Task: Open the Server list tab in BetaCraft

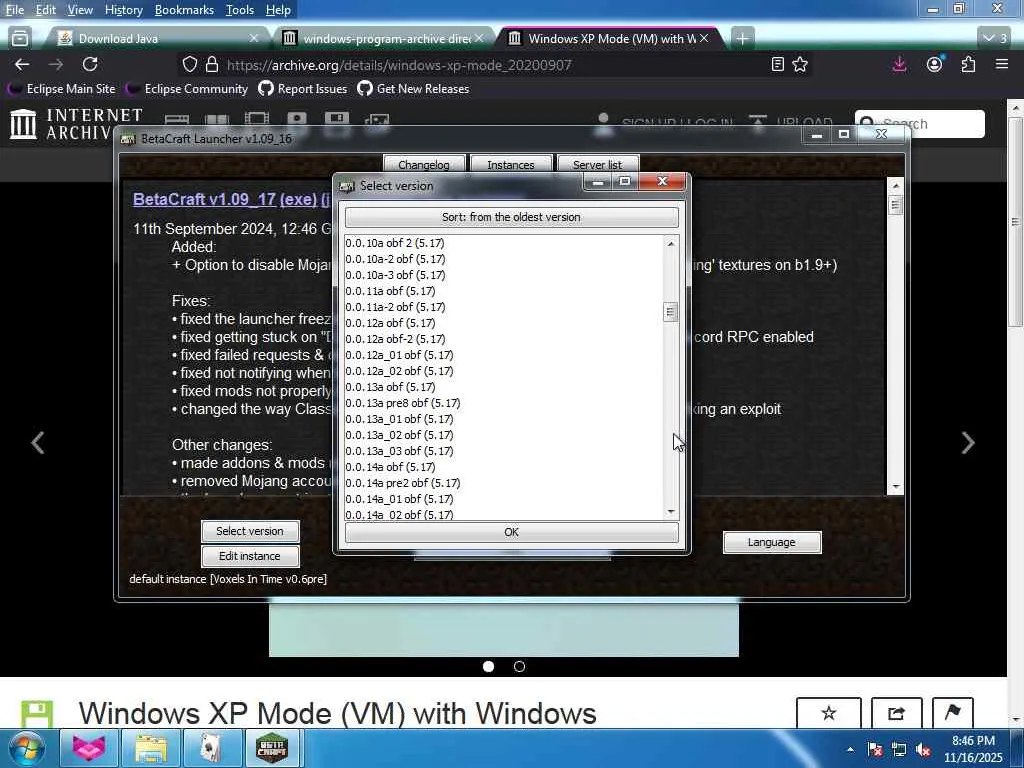Action: click(597, 165)
